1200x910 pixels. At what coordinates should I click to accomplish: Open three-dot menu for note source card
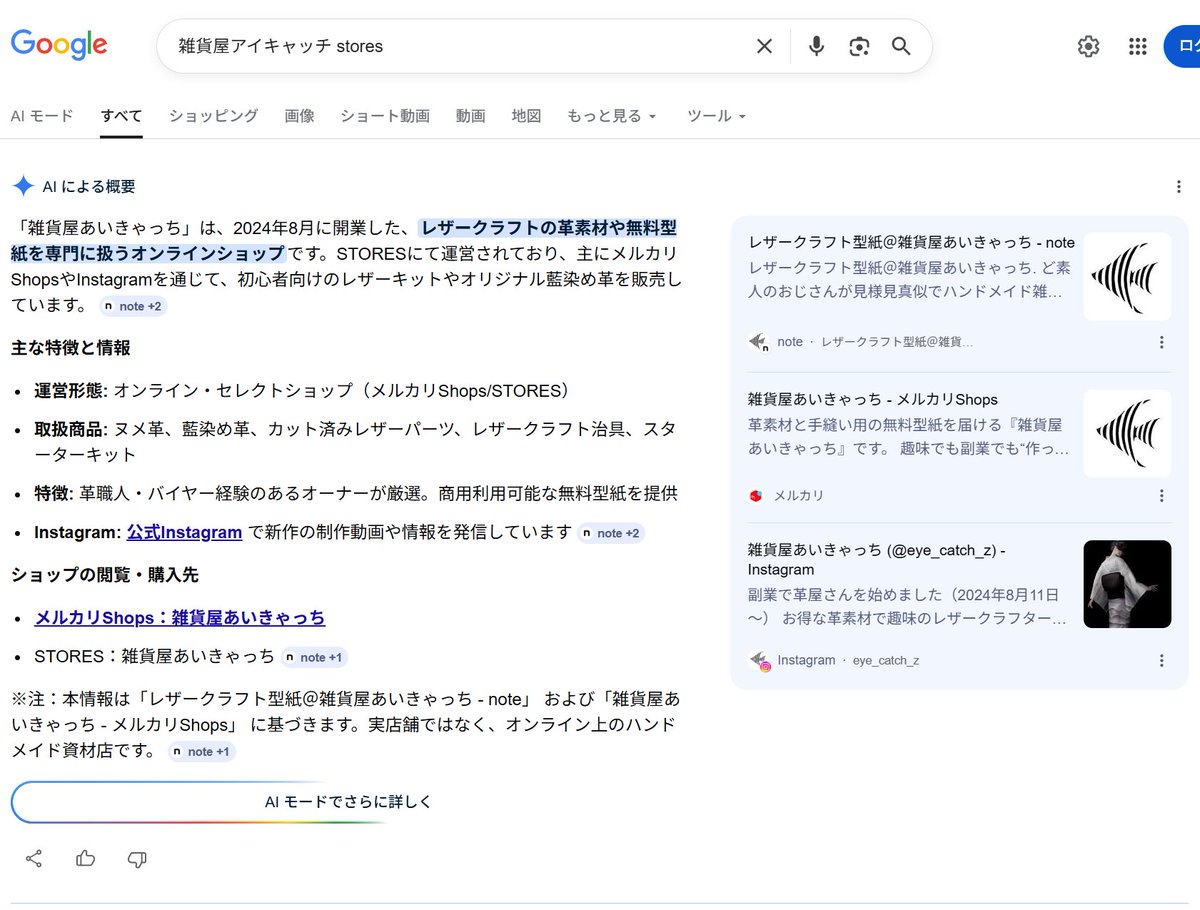(1161, 342)
